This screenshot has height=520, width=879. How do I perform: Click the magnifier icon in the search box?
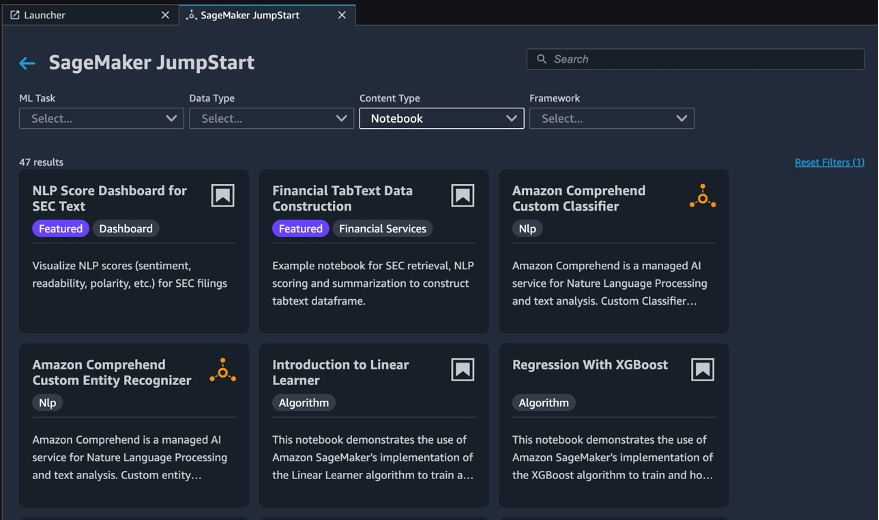click(x=542, y=59)
